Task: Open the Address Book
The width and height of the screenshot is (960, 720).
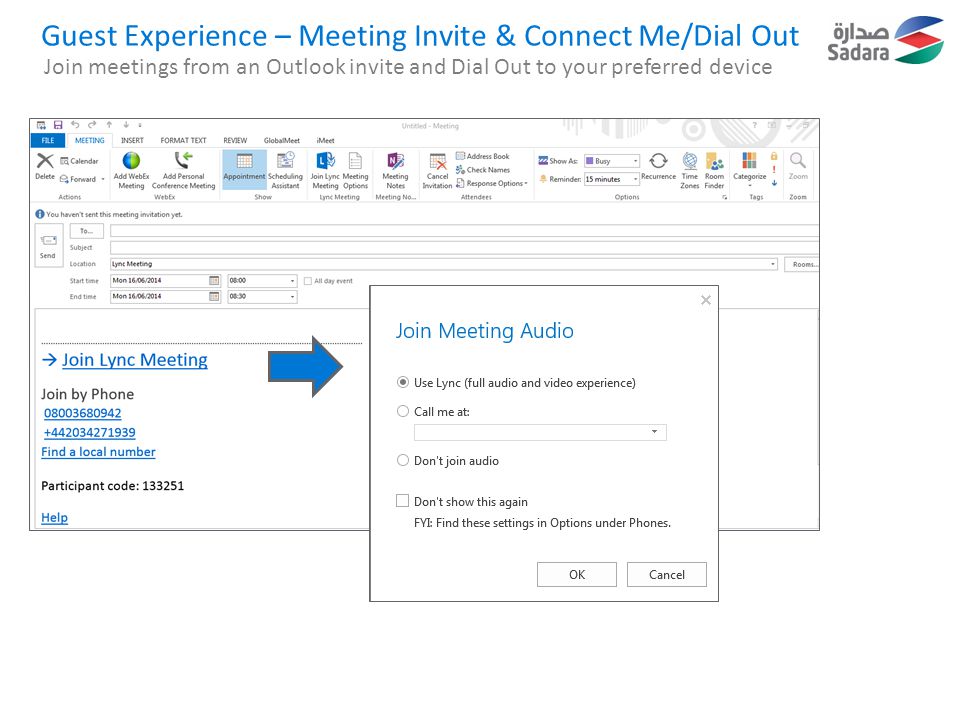Action: 483,156
